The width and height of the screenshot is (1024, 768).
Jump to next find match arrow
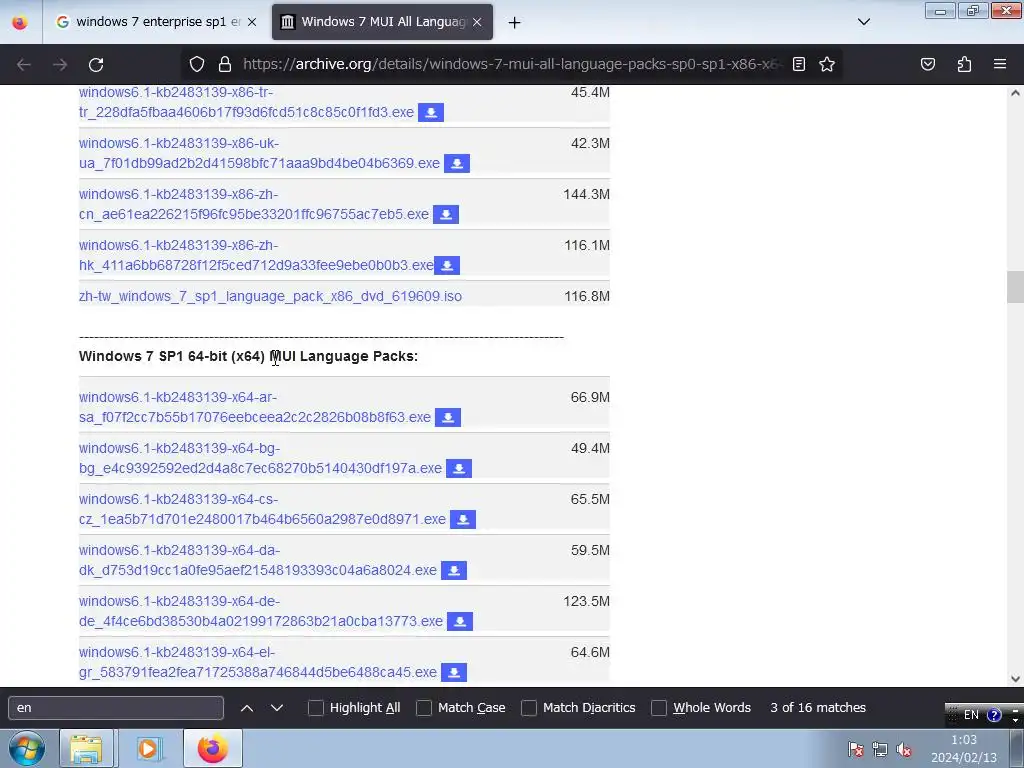point(277,708)
